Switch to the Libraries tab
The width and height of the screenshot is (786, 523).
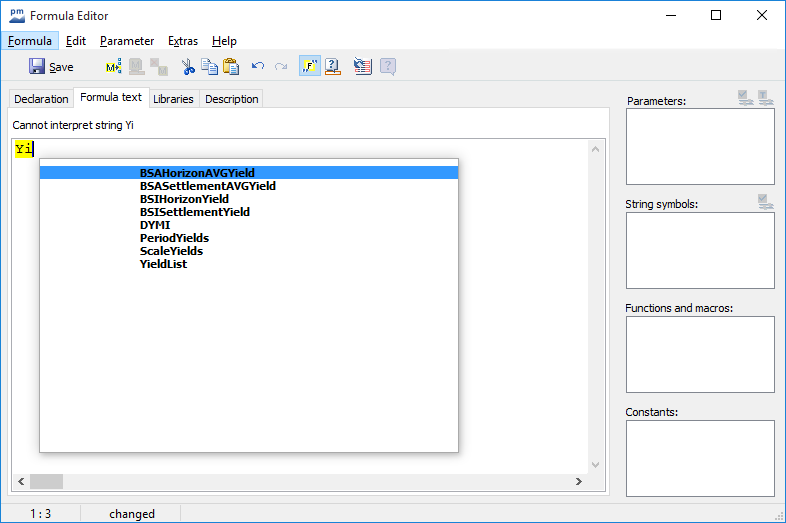pos(173,99)
